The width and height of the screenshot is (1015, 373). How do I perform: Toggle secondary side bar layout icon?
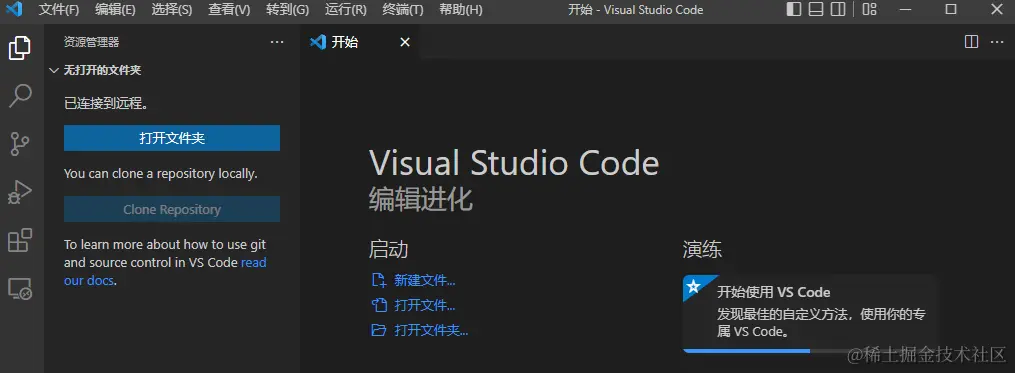(x=838, y=9)
